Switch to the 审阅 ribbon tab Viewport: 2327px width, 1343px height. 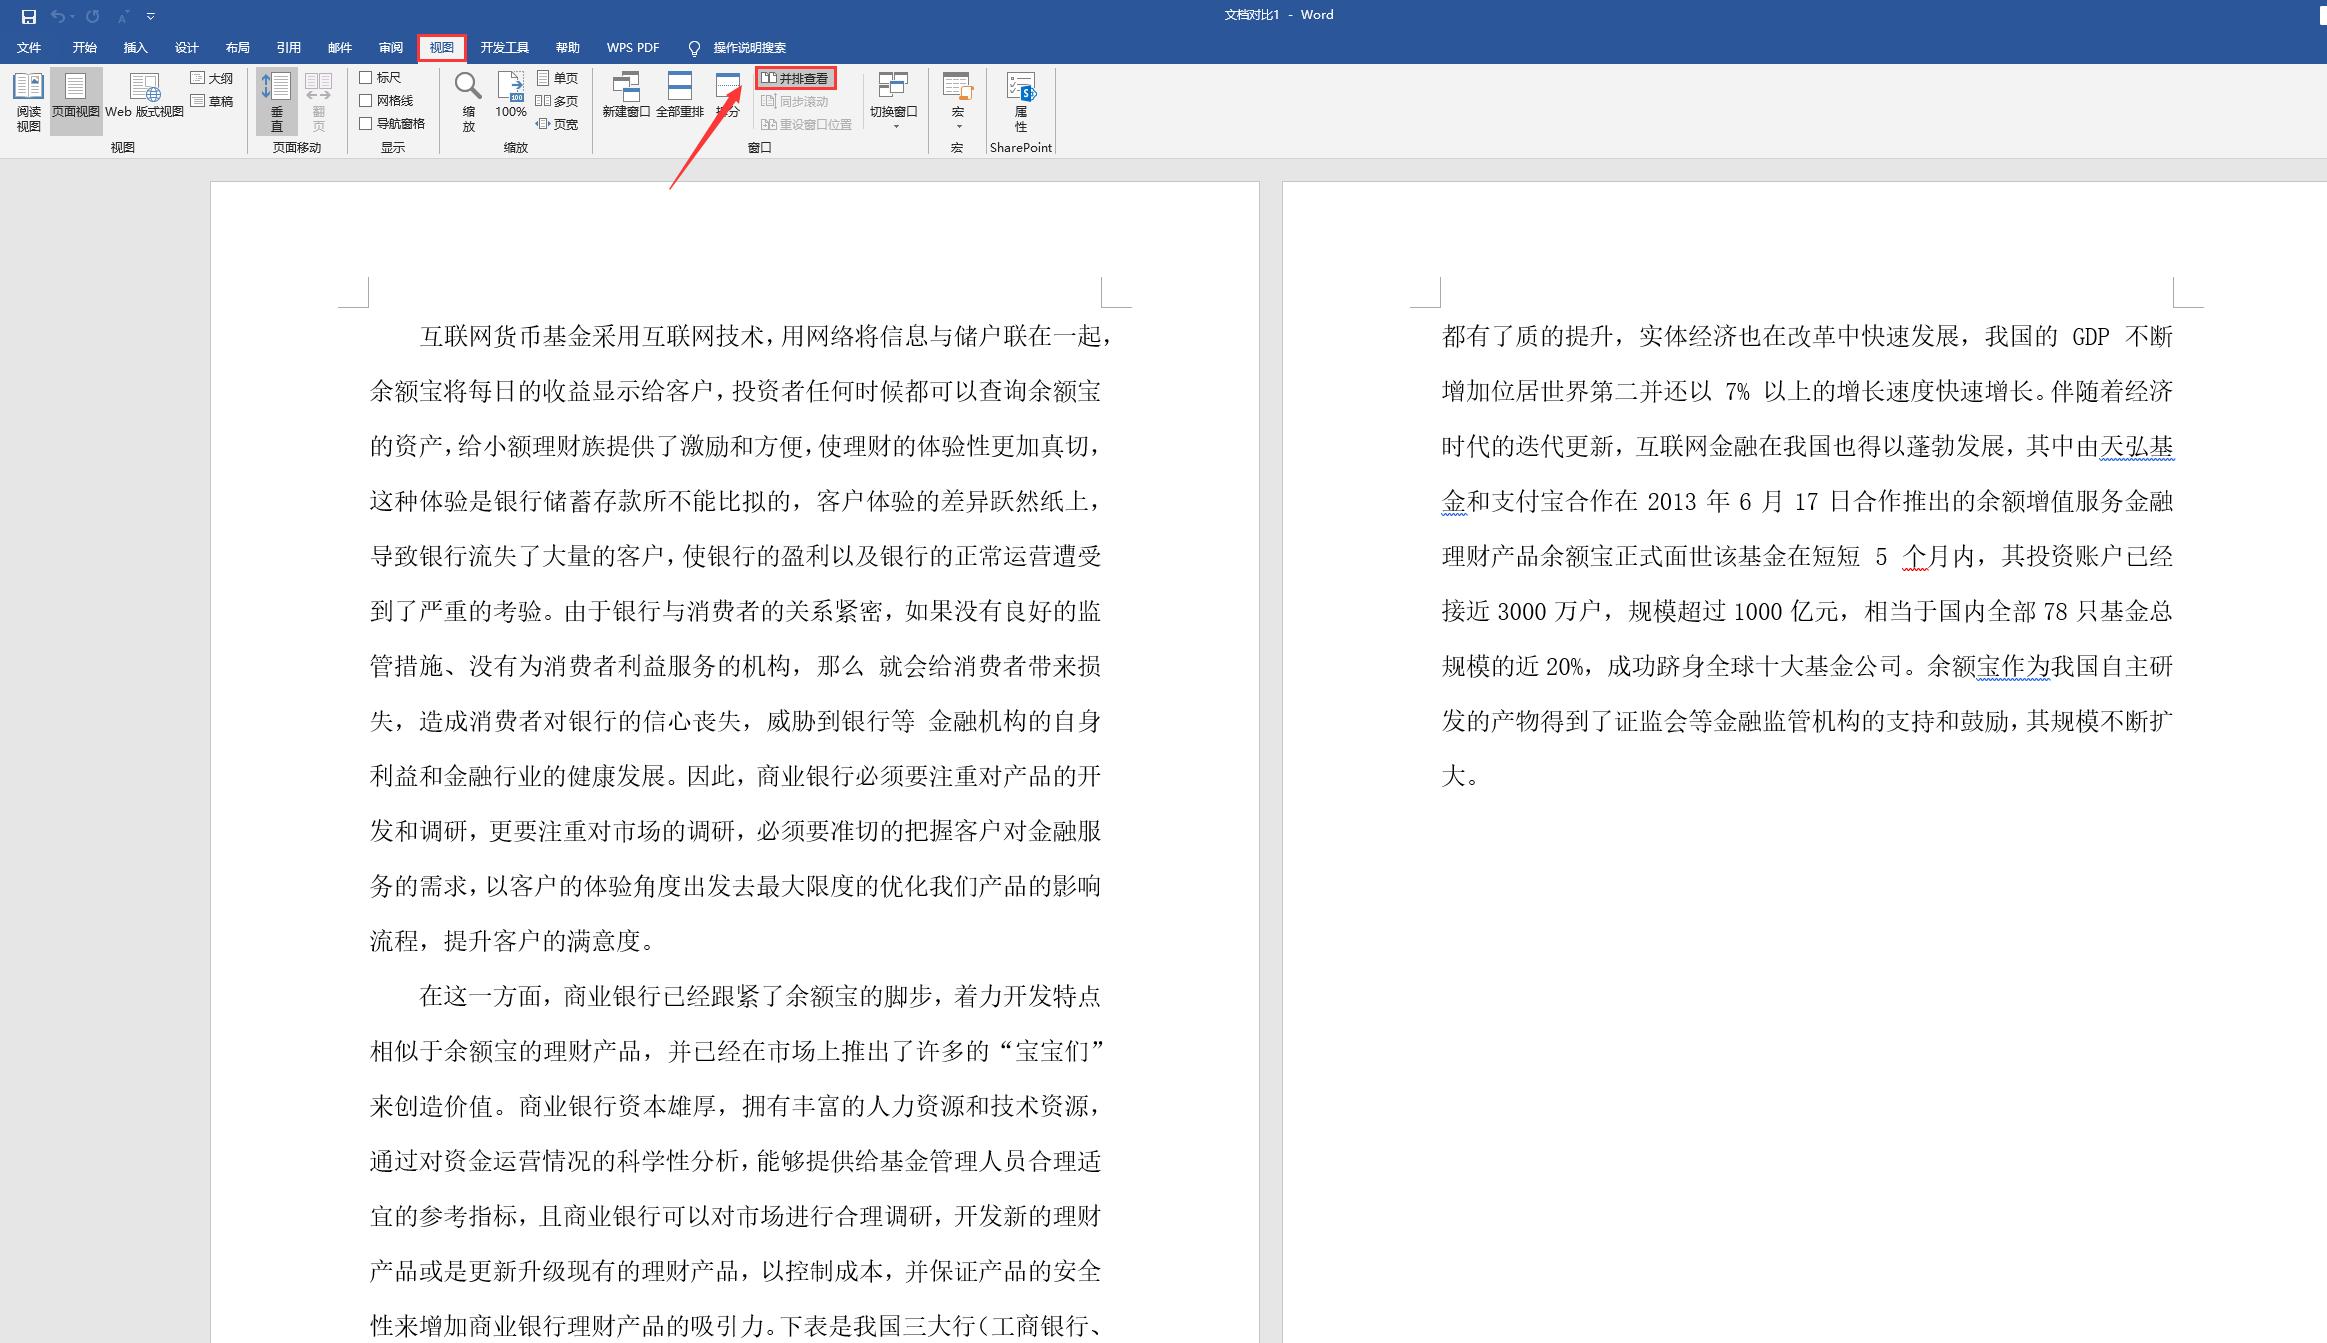pyautogui.click(x=390, y=47)
